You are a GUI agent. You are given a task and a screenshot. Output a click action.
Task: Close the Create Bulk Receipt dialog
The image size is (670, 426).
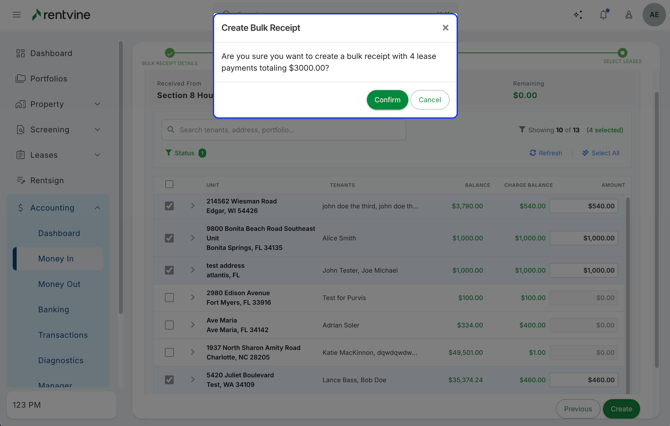[445, 28]
